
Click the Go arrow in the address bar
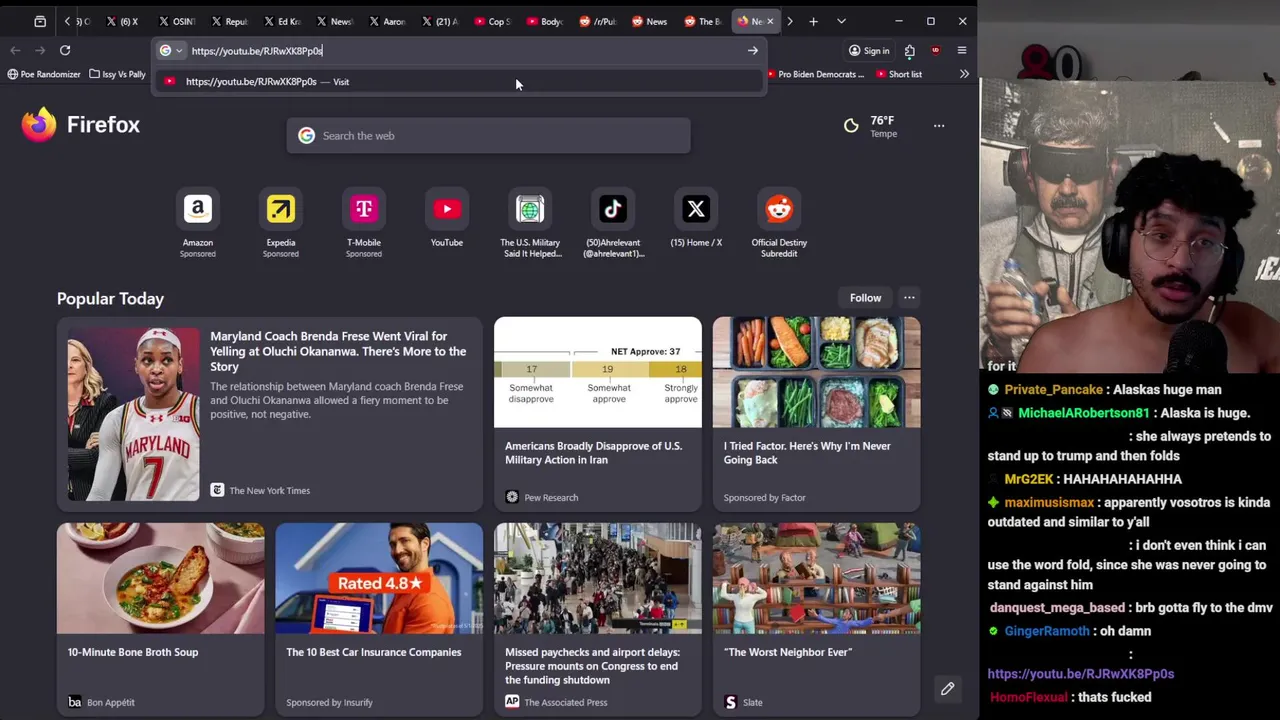pyautogui.click(x=753, y=50)
